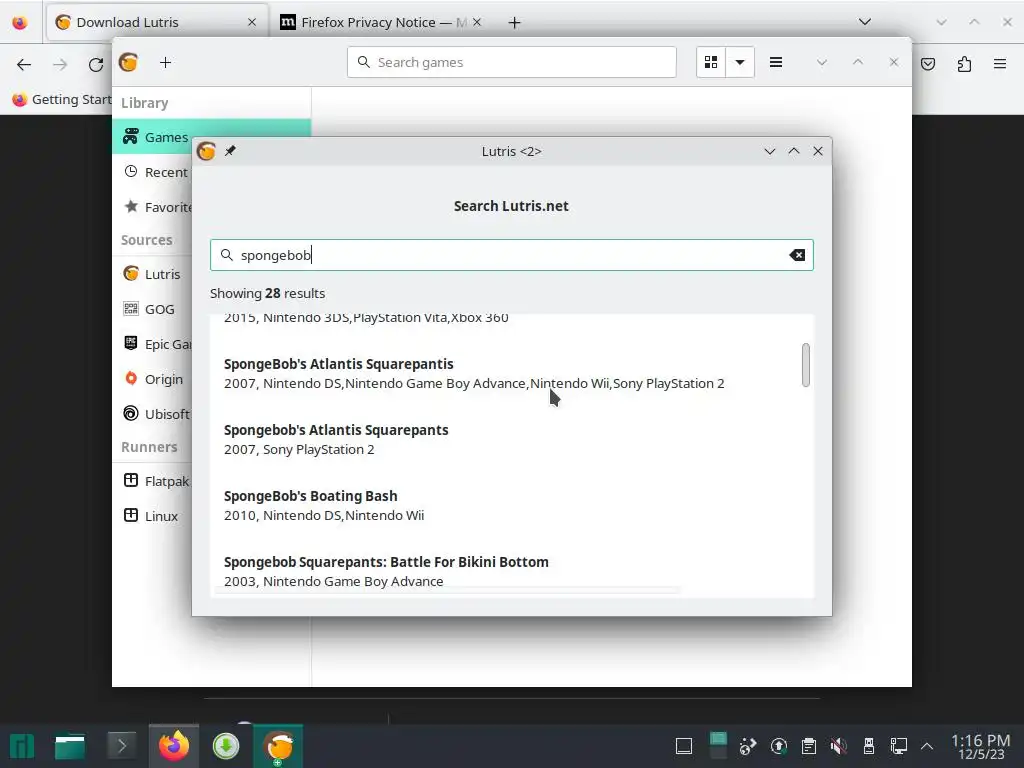Open the network tray icon

click(899, 746)
